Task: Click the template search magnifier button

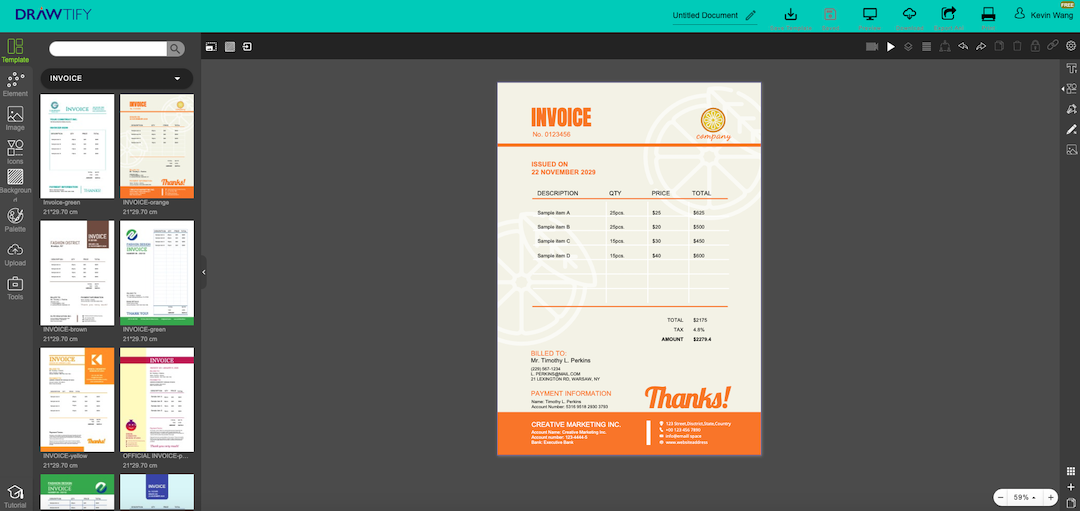Action: click(x=176, y=48)
